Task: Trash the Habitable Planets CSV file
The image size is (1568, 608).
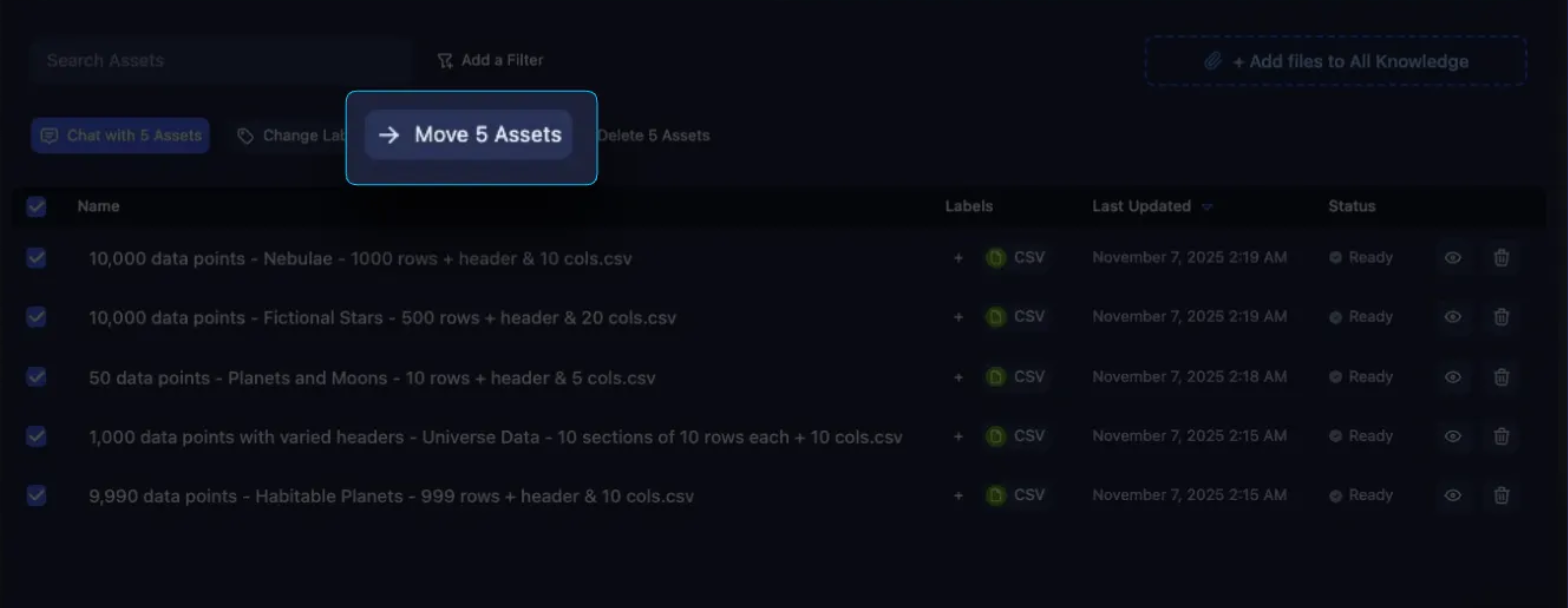Action: point(1501,495)
